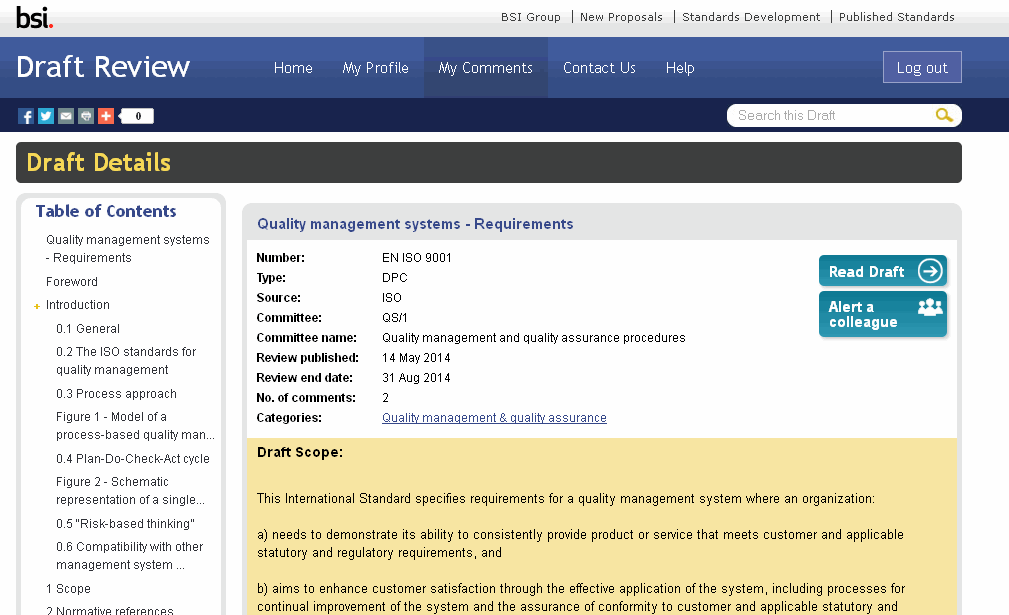
Task: Click the search magnifier icon
Action: (x=944, y=115)
